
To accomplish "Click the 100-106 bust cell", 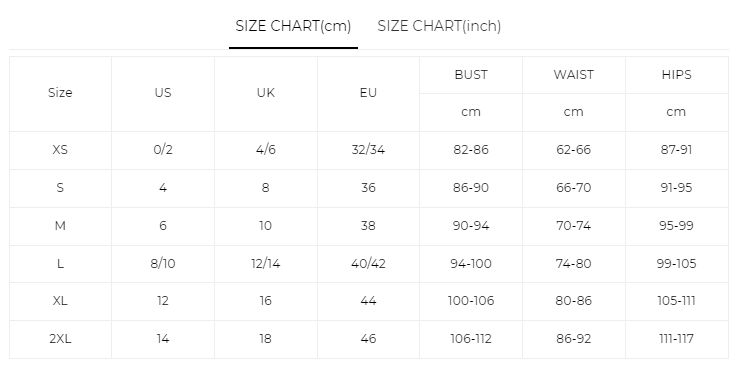I will point(471,300).
